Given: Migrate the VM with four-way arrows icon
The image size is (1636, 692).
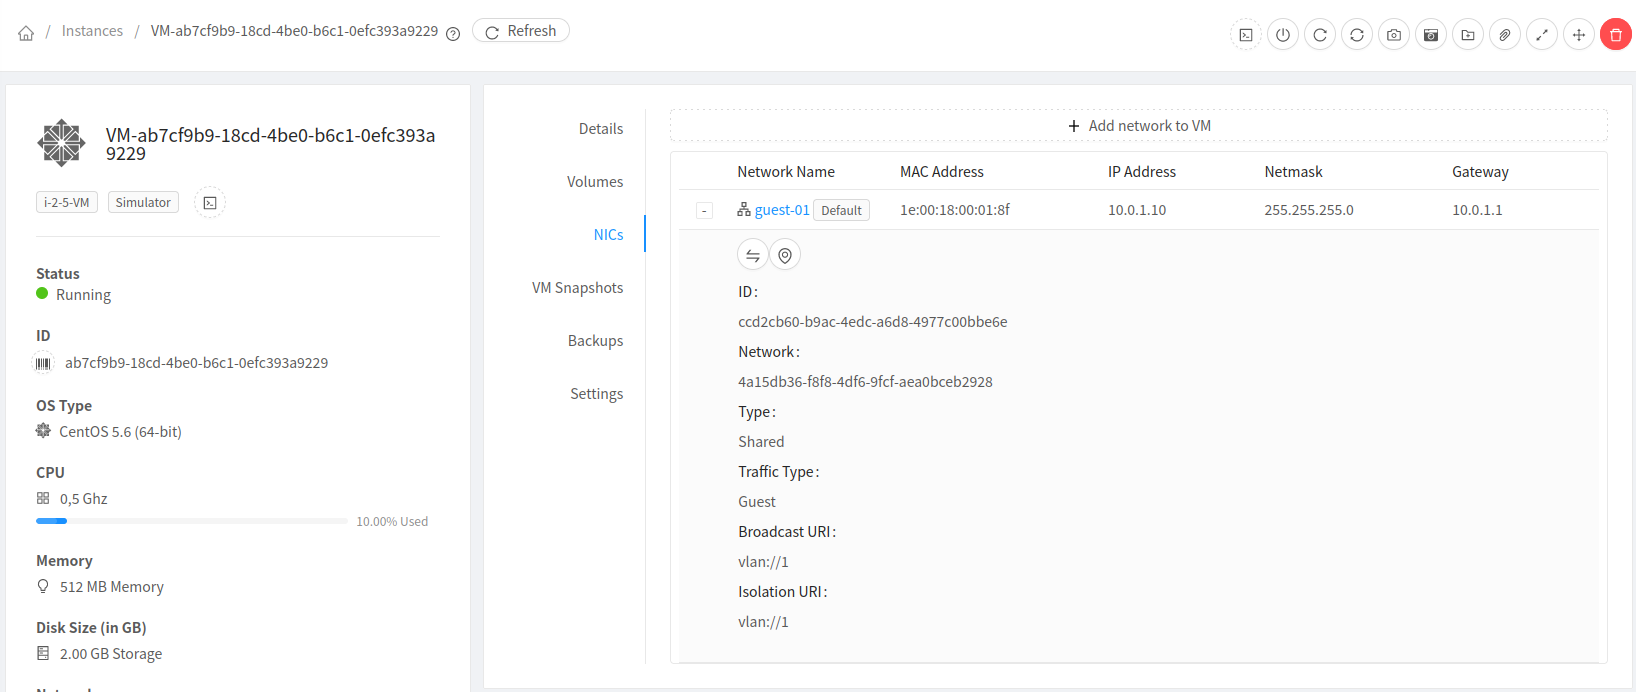Looking at the screenshot, I should point(1579,35).
